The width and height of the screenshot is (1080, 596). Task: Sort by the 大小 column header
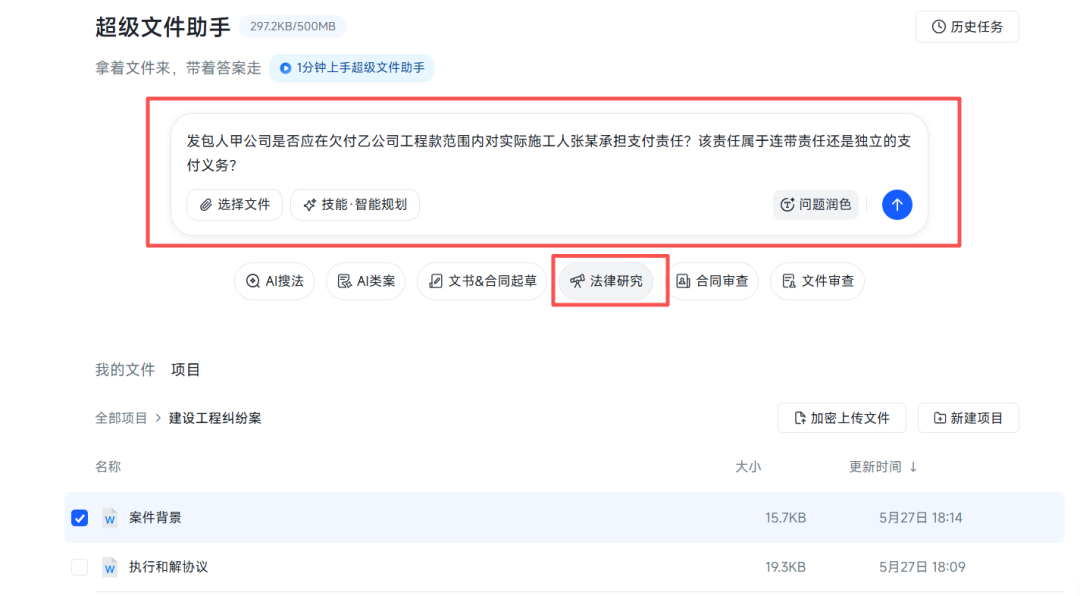coord(748,467)
